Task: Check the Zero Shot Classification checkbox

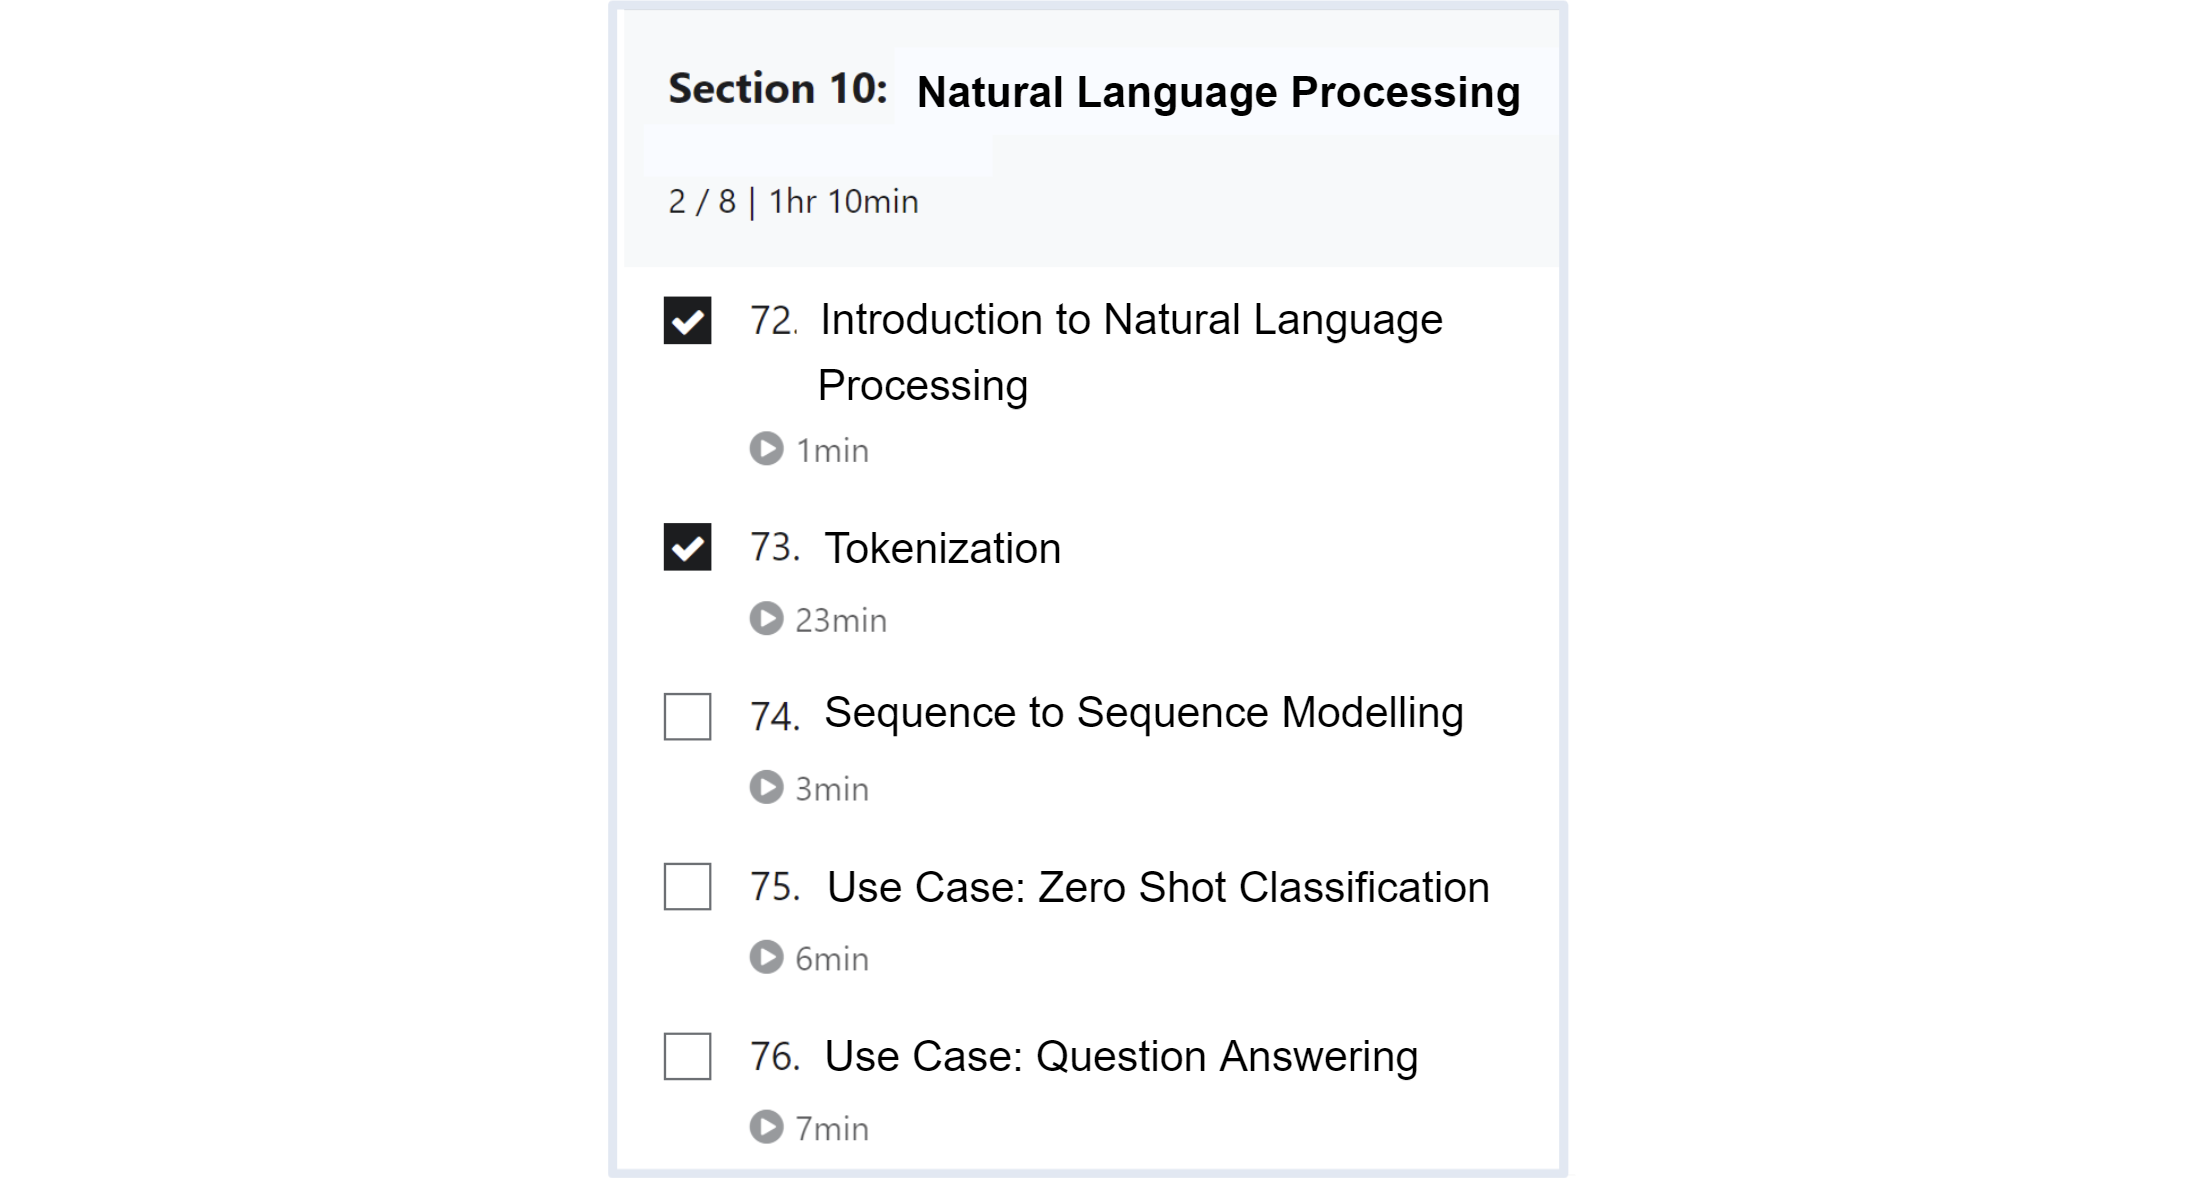Action: pyautogui.click(x=688, y=887)
